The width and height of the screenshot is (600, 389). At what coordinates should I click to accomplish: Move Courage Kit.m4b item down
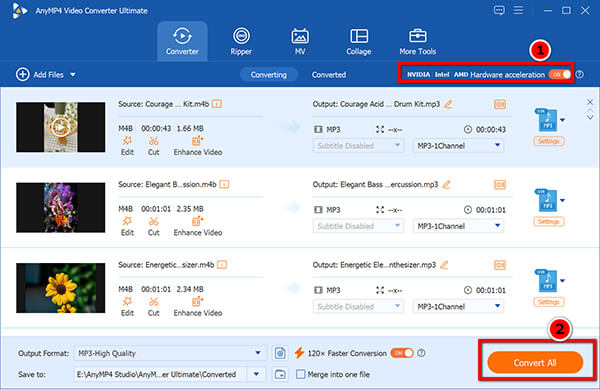point(590,118)
